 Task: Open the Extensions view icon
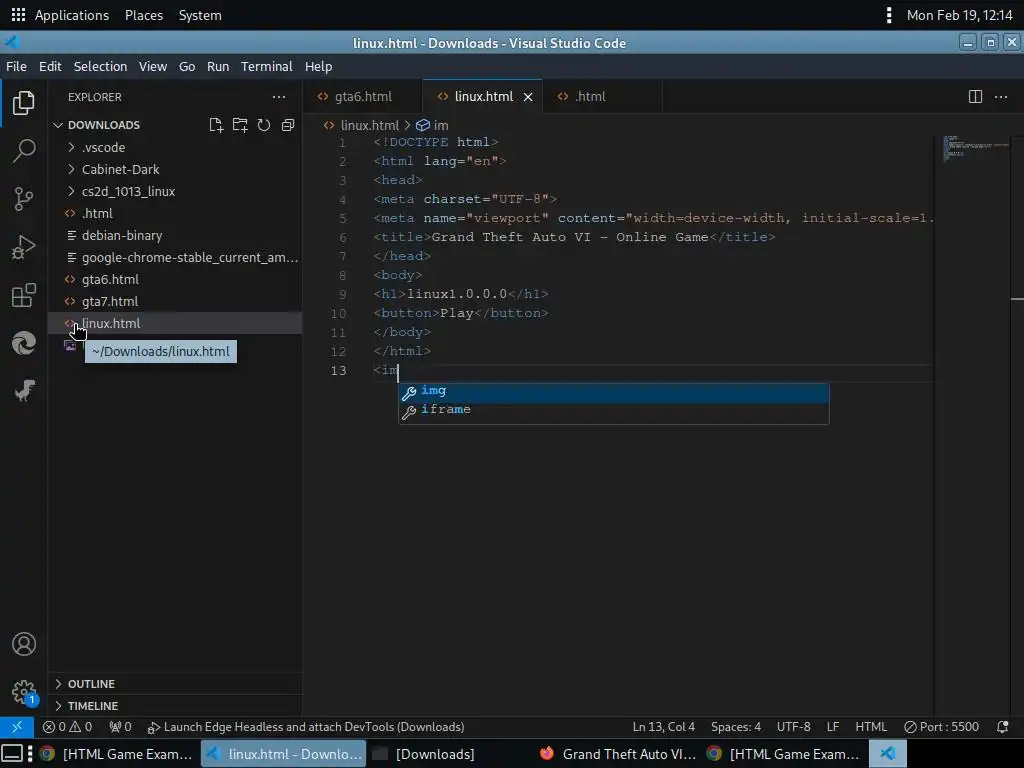(x=24, y=295)
